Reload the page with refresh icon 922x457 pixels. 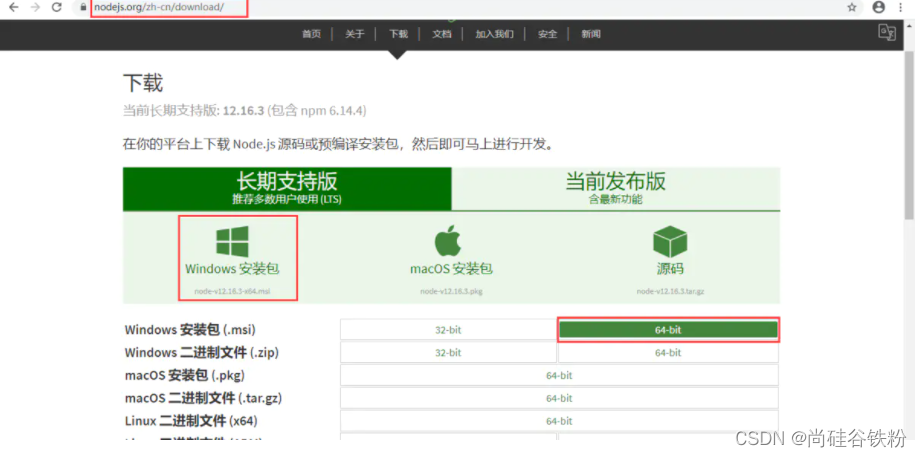56,8
